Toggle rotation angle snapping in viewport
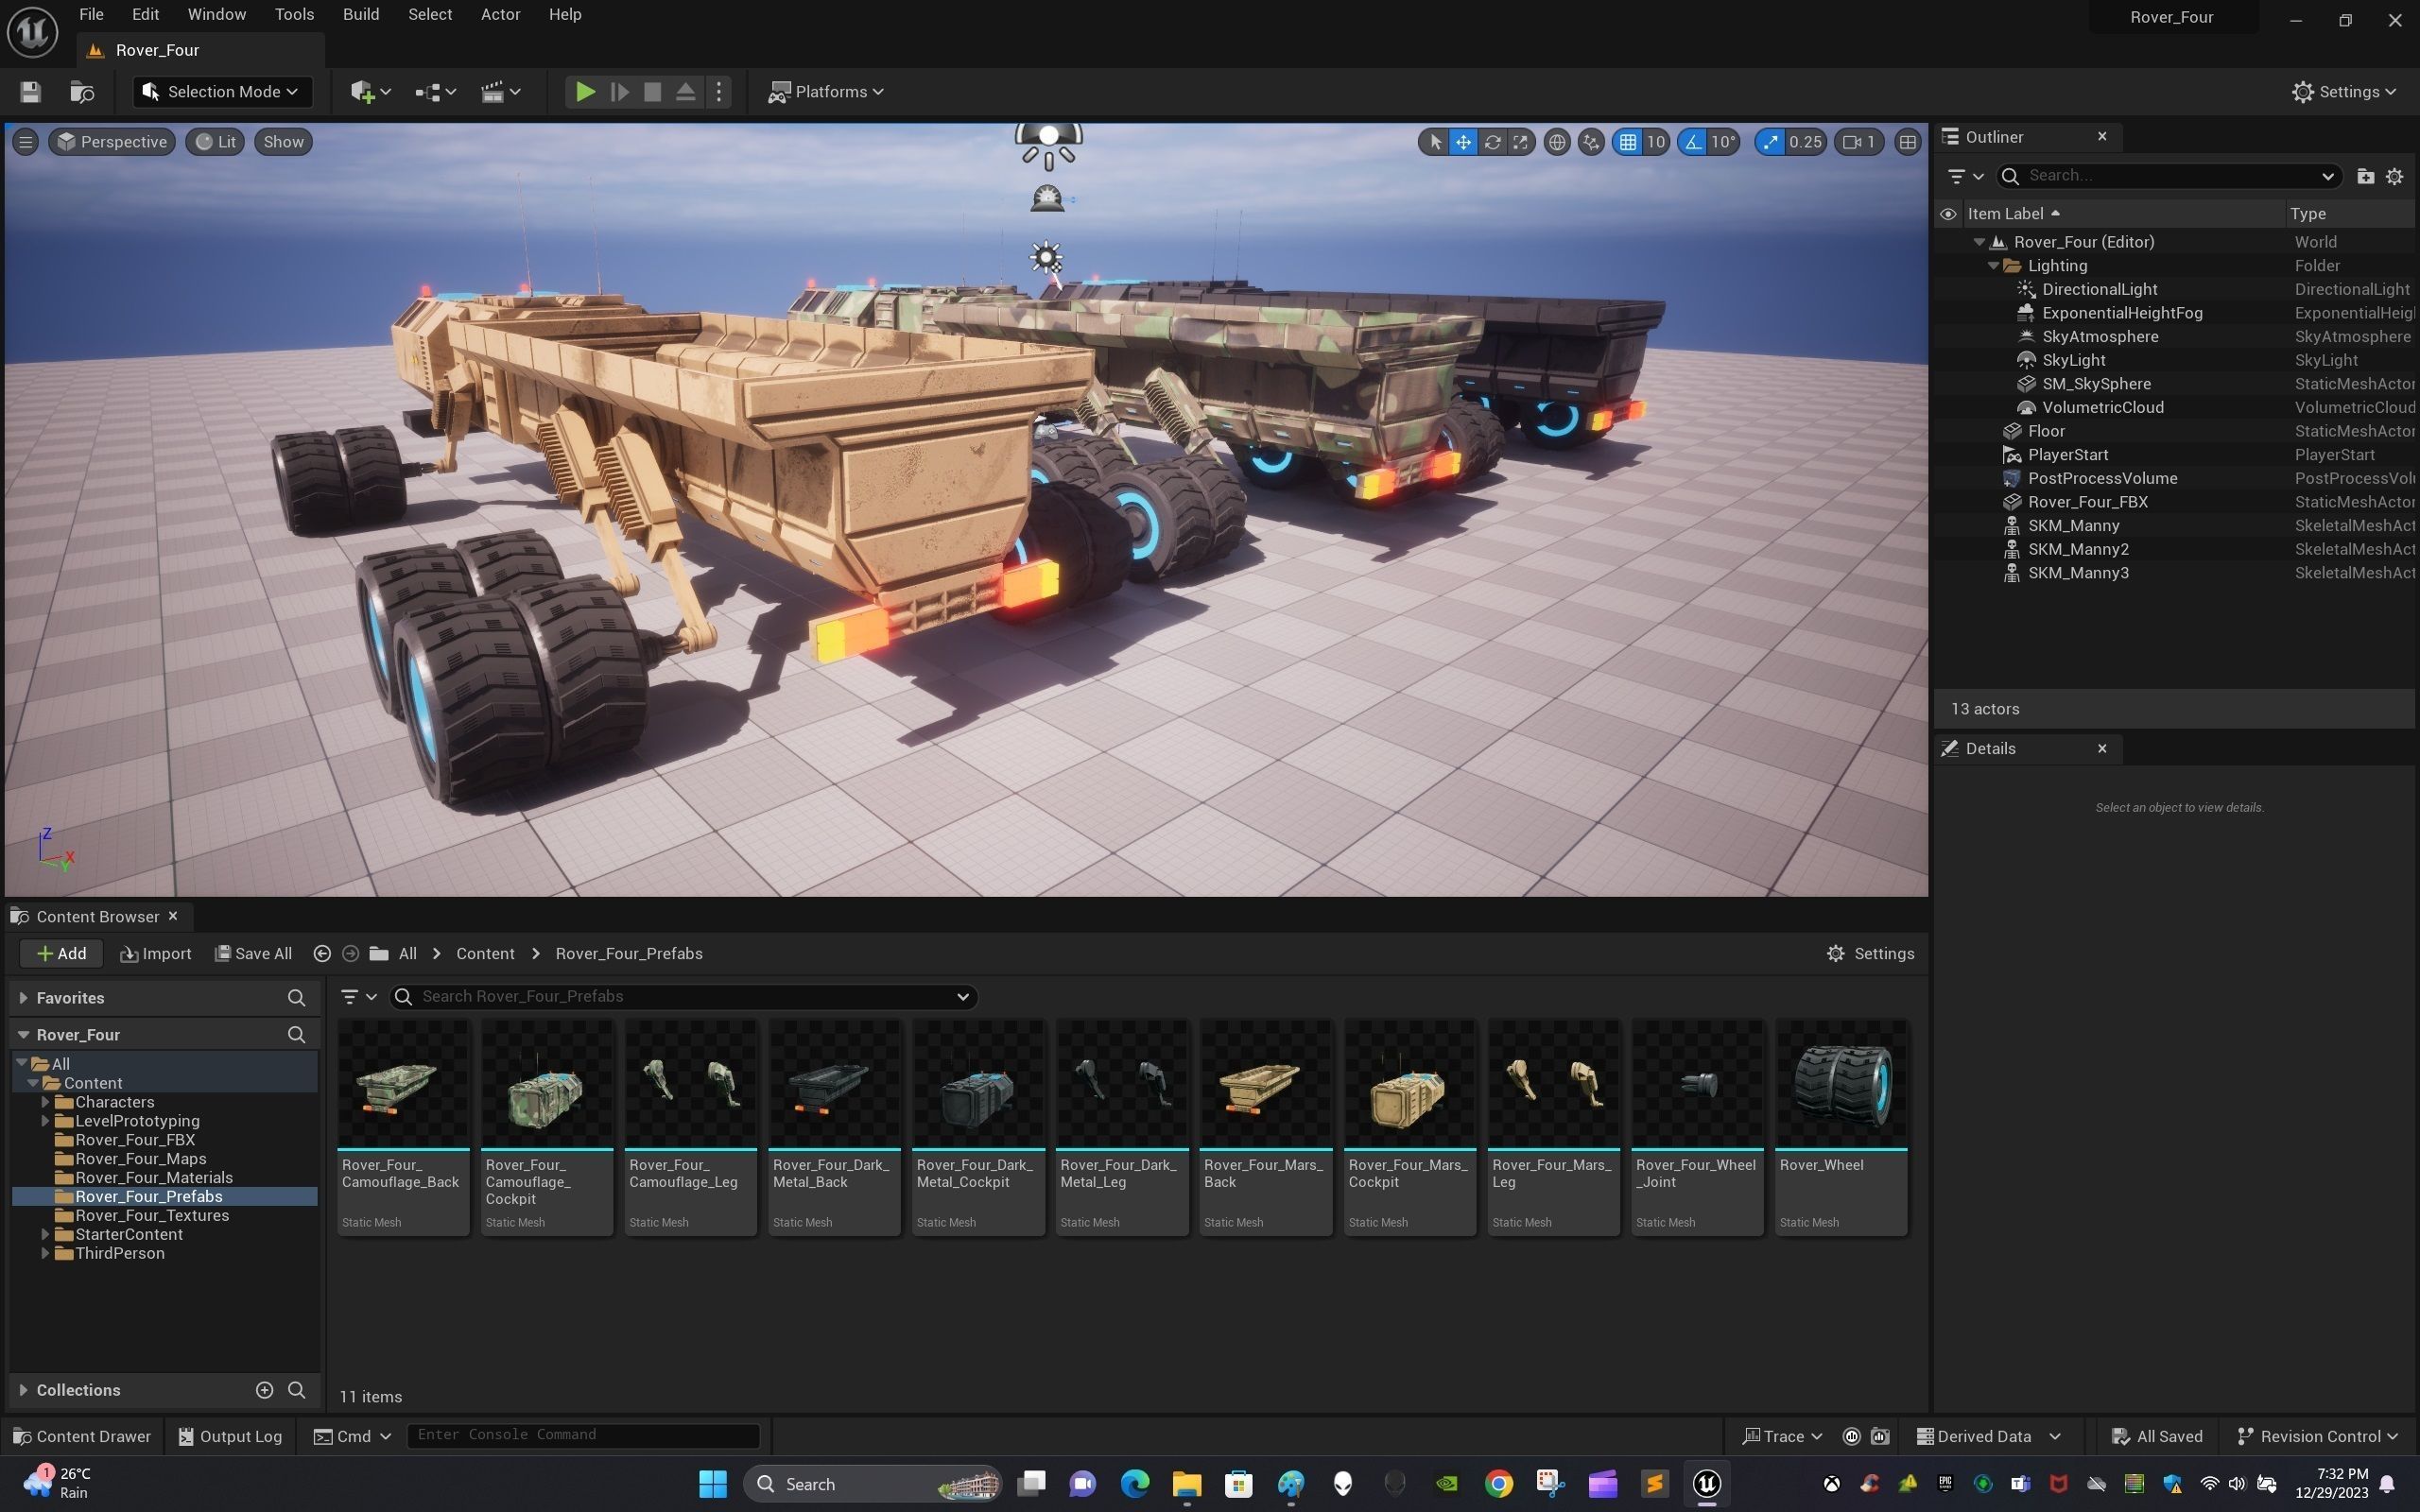The image size is (2420, 1512). (x=1693, y=142)
